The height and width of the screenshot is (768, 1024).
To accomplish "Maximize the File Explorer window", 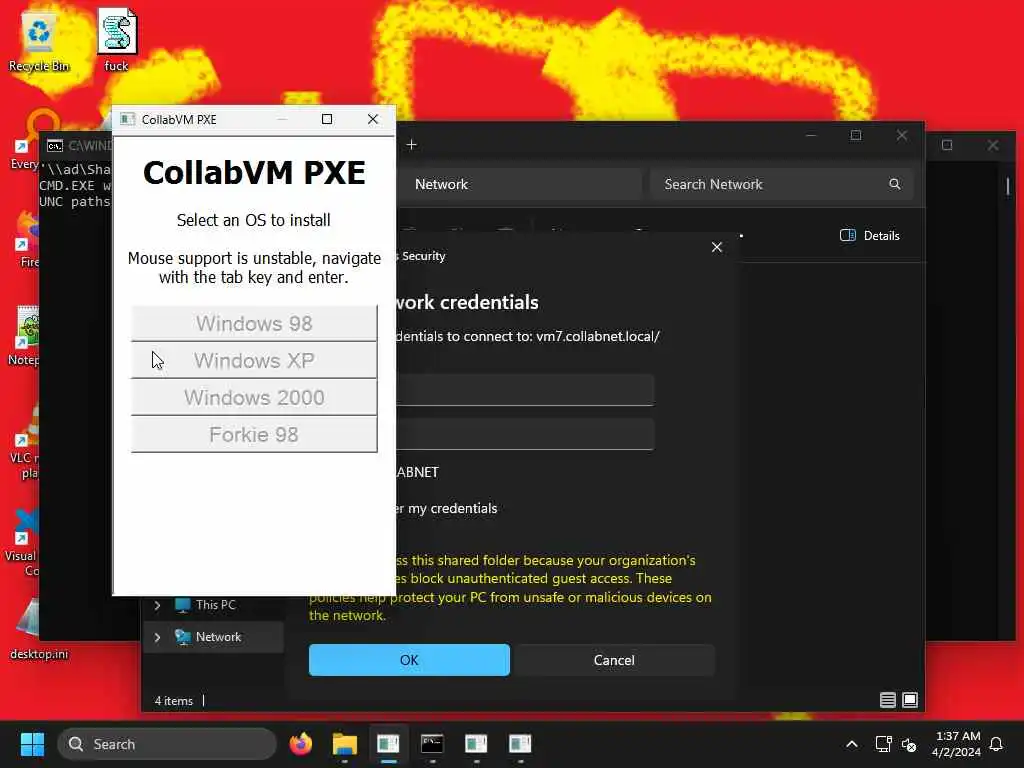I will [856, 135].
